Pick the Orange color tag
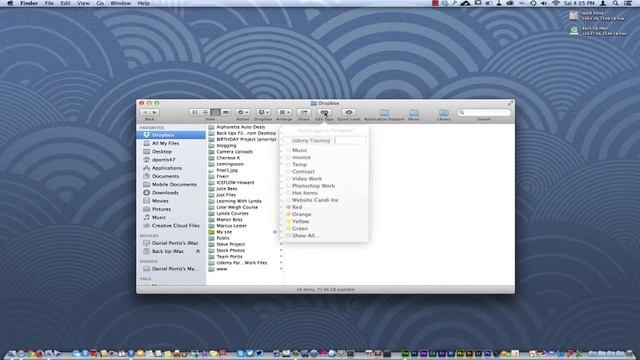 [301, 214]
